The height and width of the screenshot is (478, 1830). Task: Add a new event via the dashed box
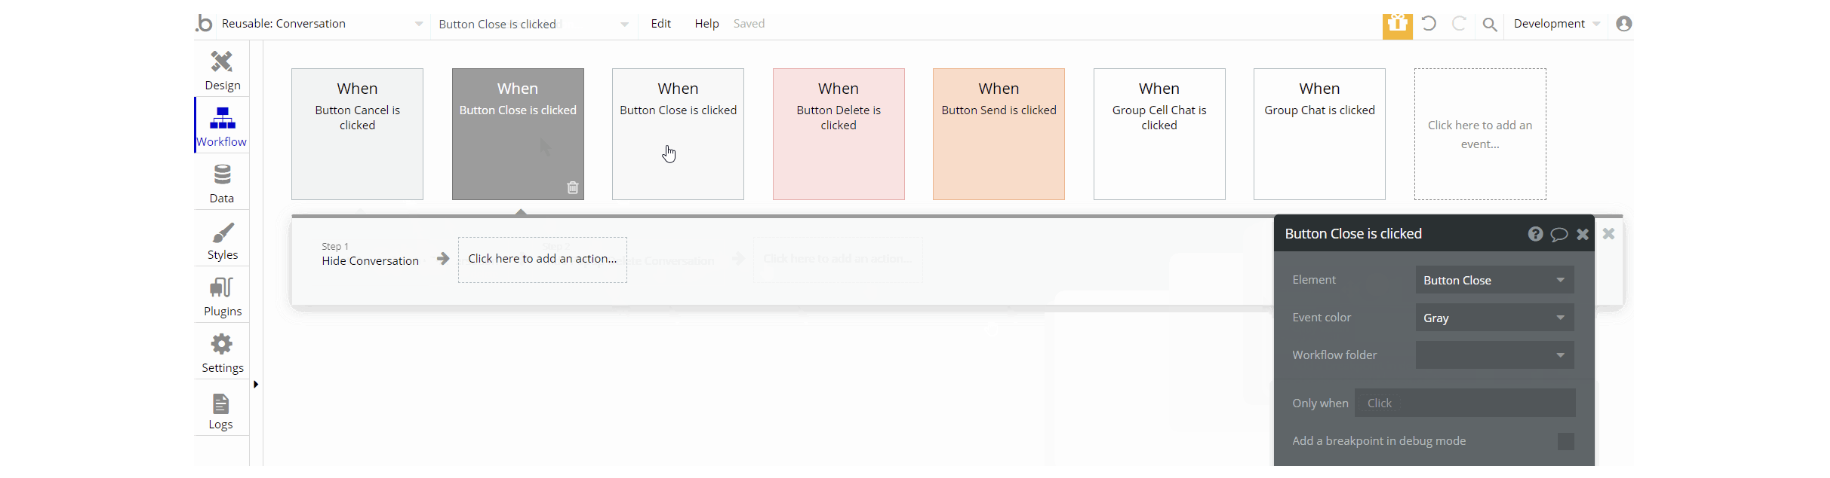click(x=1479, y=134)
